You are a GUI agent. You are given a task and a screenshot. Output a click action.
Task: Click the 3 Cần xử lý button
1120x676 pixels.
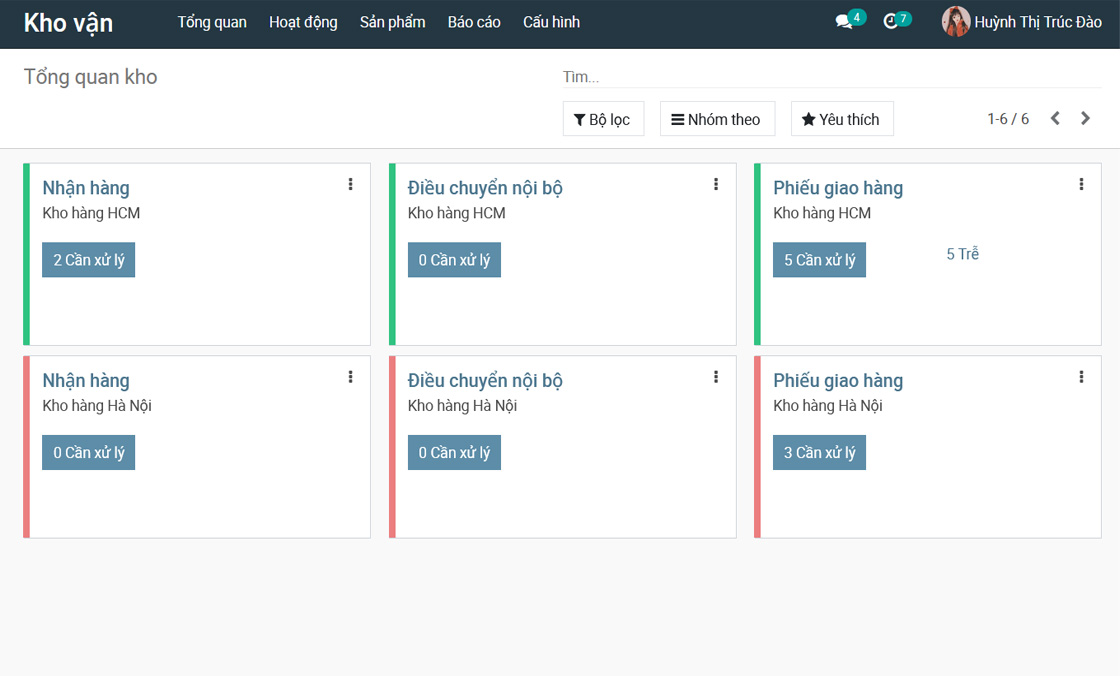click(819, 453)
